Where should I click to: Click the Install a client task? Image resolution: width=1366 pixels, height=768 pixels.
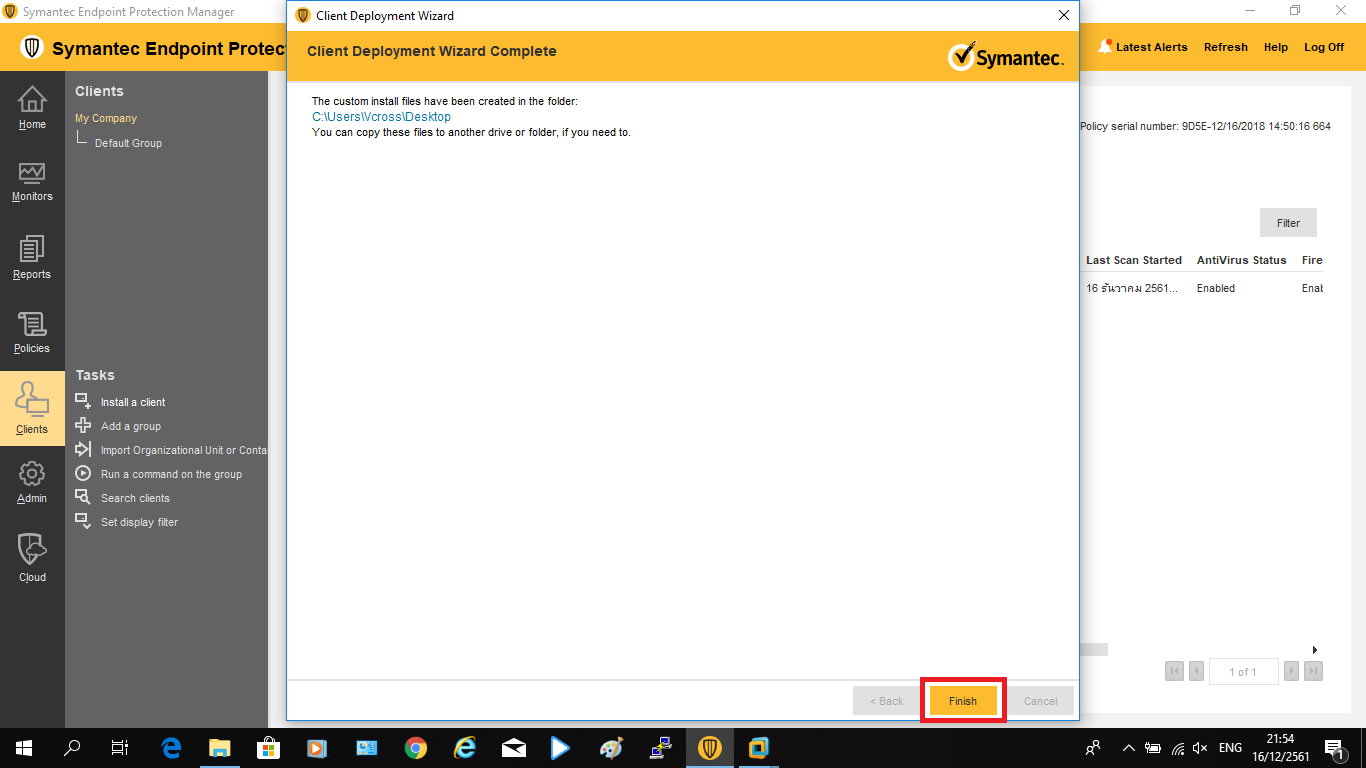pos(132,402)
